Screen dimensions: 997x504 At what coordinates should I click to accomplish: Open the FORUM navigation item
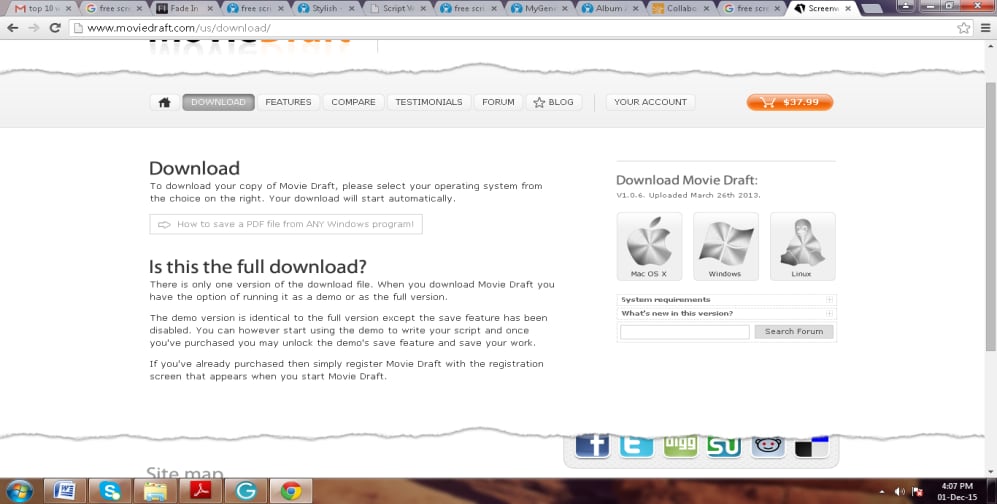coord(498,102)
